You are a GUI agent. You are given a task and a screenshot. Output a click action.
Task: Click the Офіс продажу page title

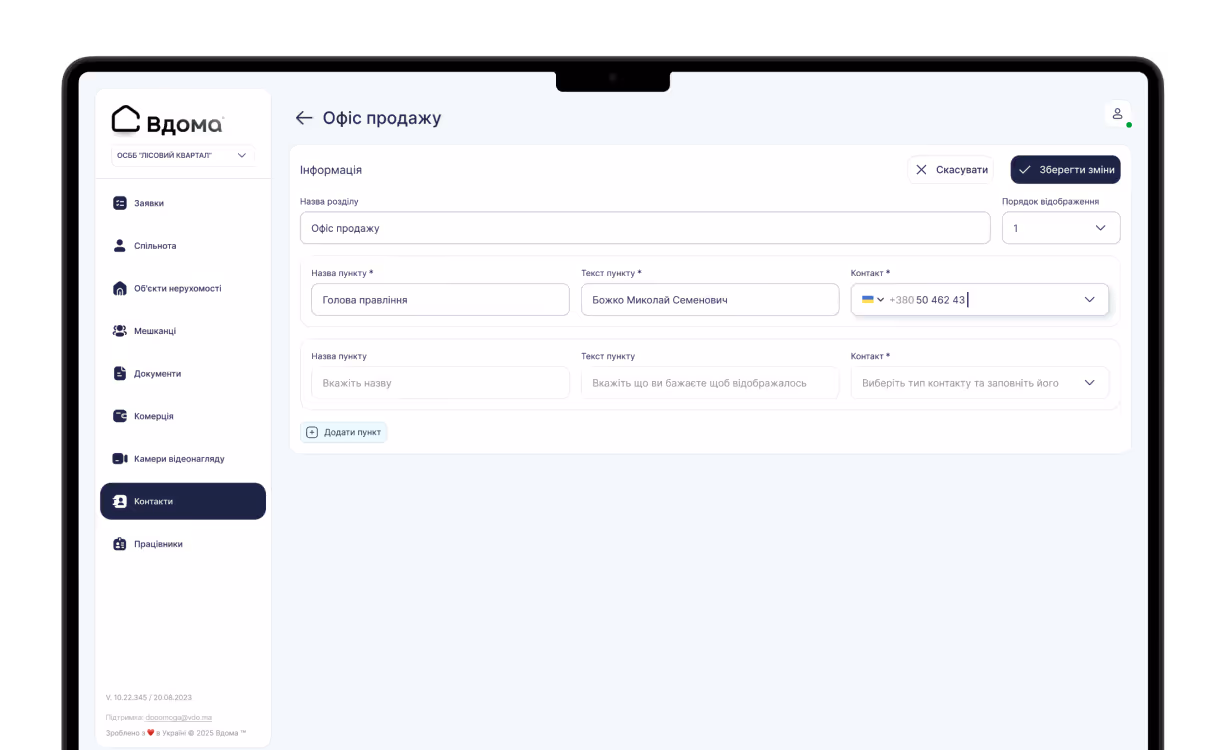tap(381, 118)
